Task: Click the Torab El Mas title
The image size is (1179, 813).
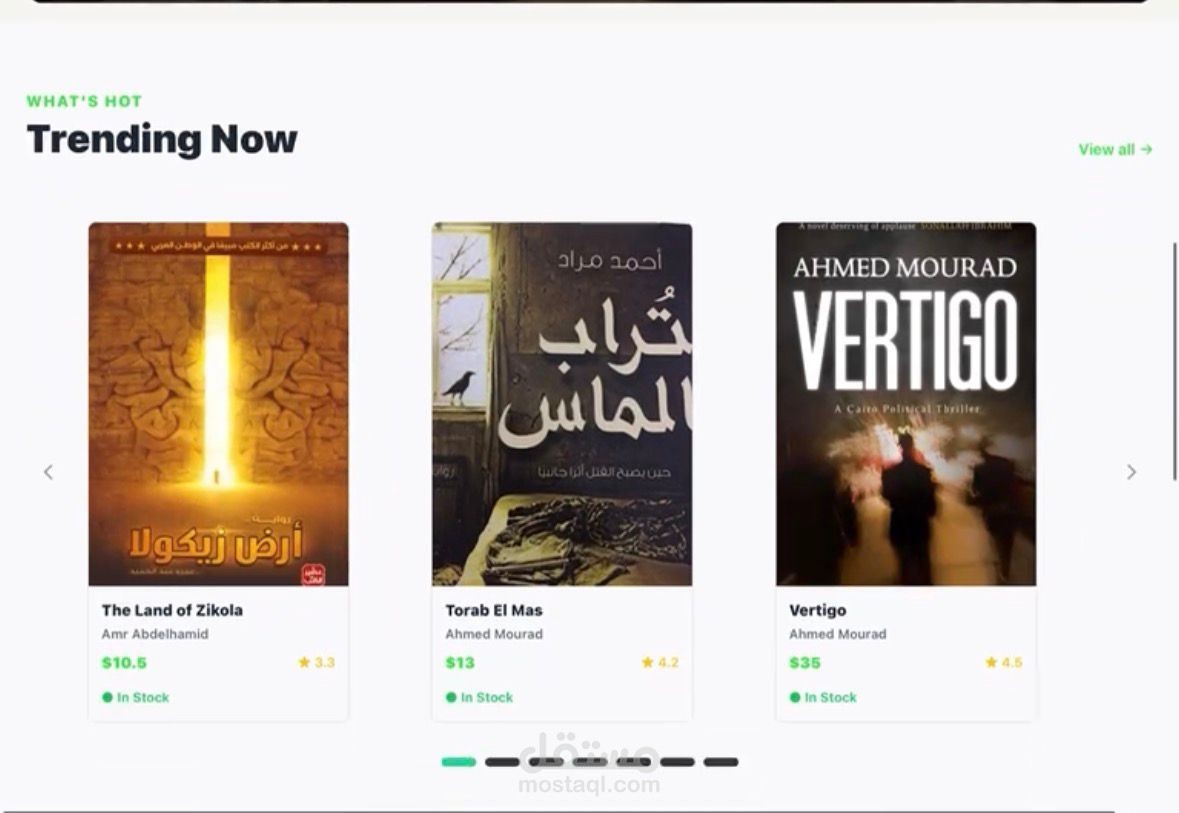Action: tap(494, 610)
